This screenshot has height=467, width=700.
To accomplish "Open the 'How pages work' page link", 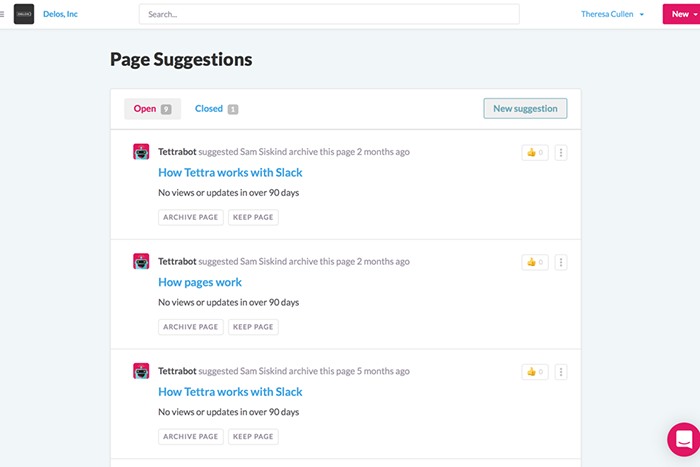I will pos(200,282).
